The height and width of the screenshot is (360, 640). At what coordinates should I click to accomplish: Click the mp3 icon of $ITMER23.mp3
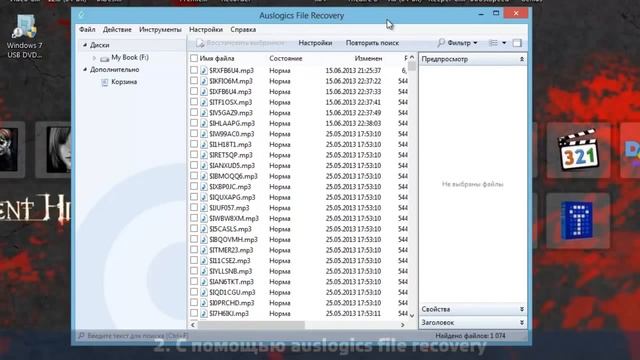204,250
